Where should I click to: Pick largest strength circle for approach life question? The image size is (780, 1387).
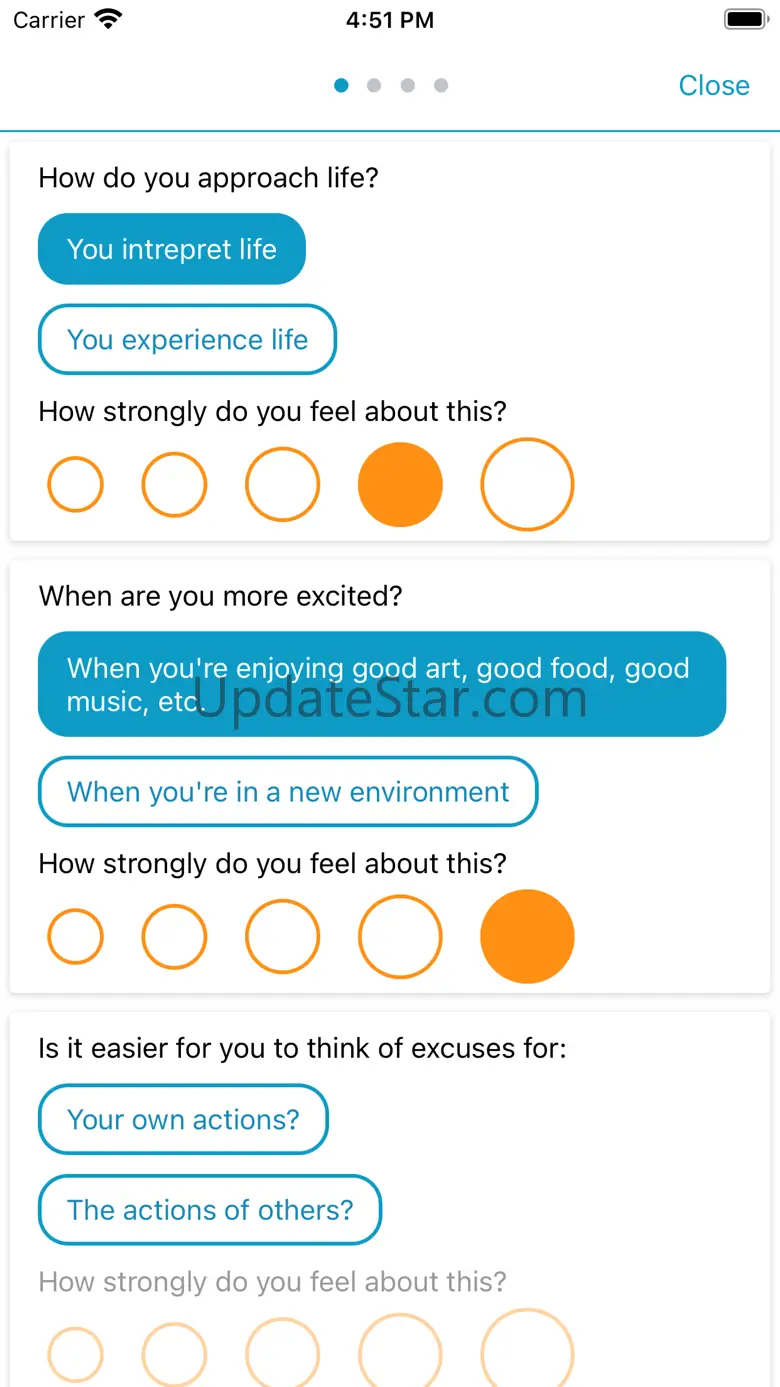click(x=527, y=485)
